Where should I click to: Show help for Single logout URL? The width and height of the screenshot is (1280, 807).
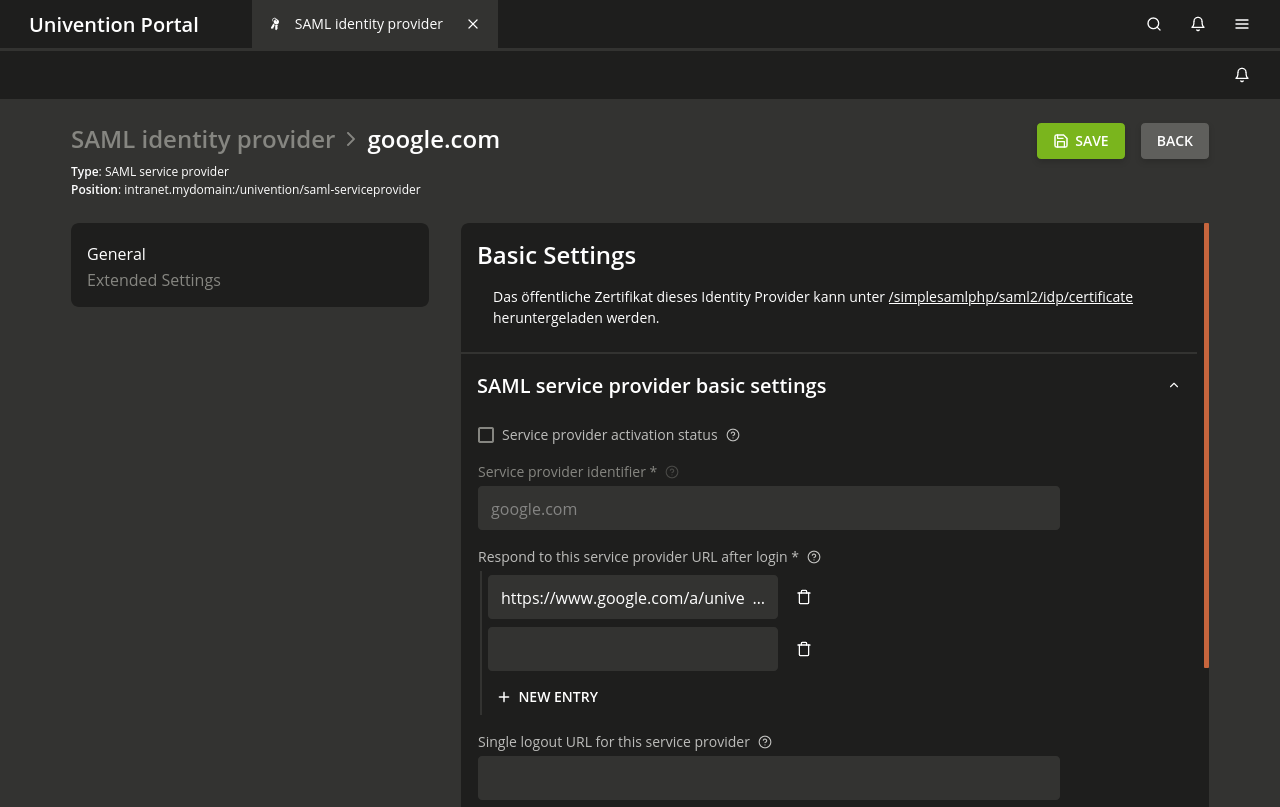click(x=765, y=742)
